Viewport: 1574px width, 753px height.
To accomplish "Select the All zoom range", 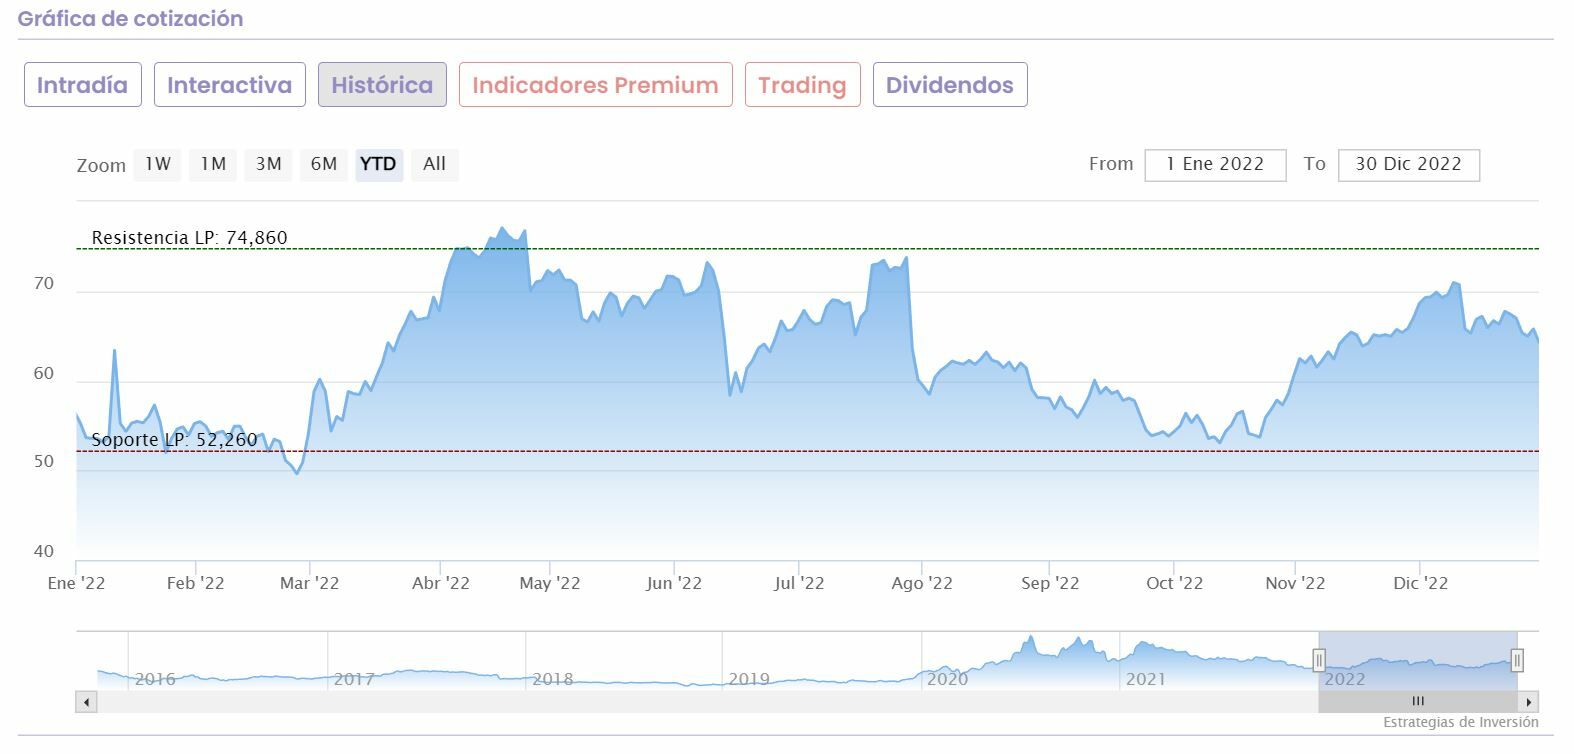I will pyautogui.click(x=434, y=164).
